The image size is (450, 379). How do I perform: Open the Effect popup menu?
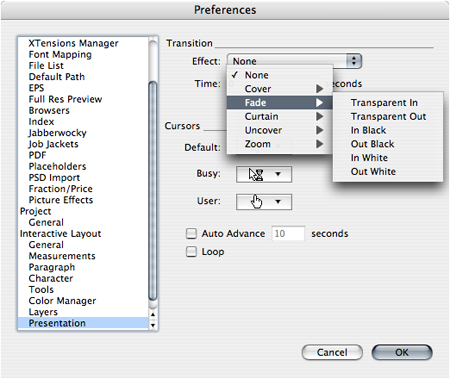point(295,61)
